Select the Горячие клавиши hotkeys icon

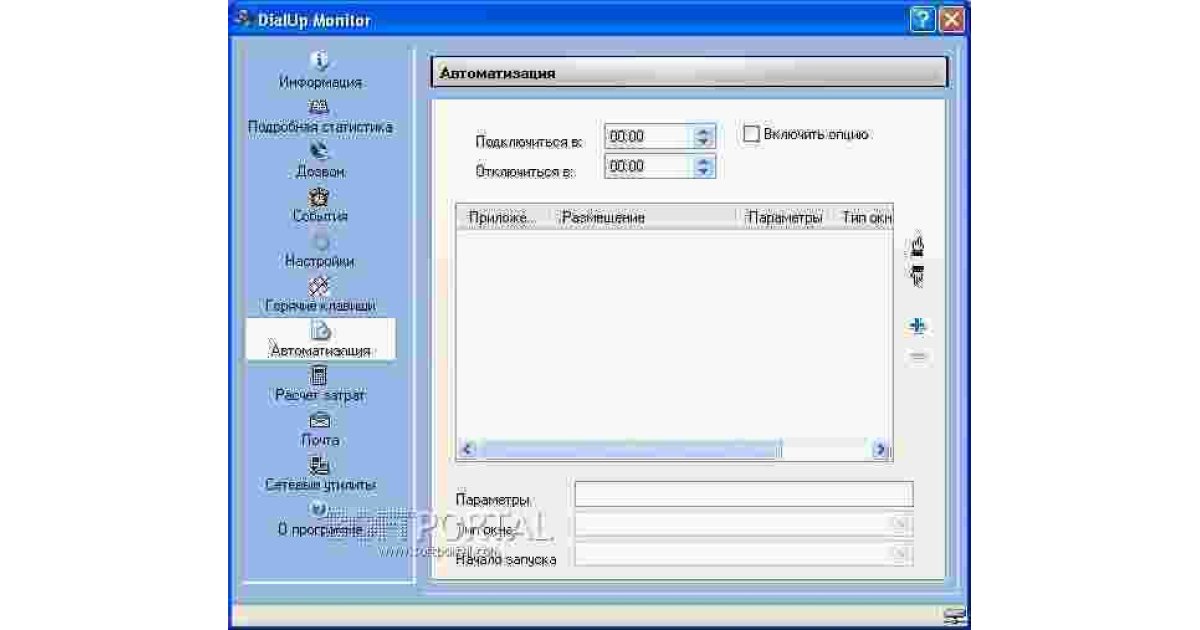tap(319, 287)
